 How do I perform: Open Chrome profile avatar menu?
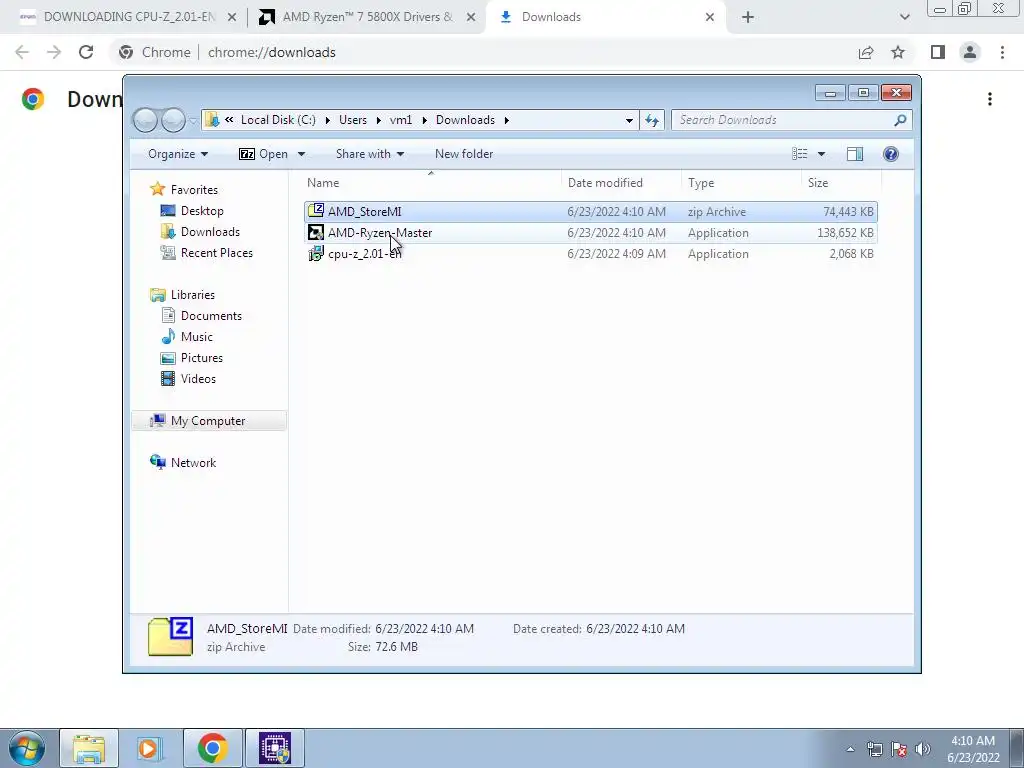coord(970,52)
